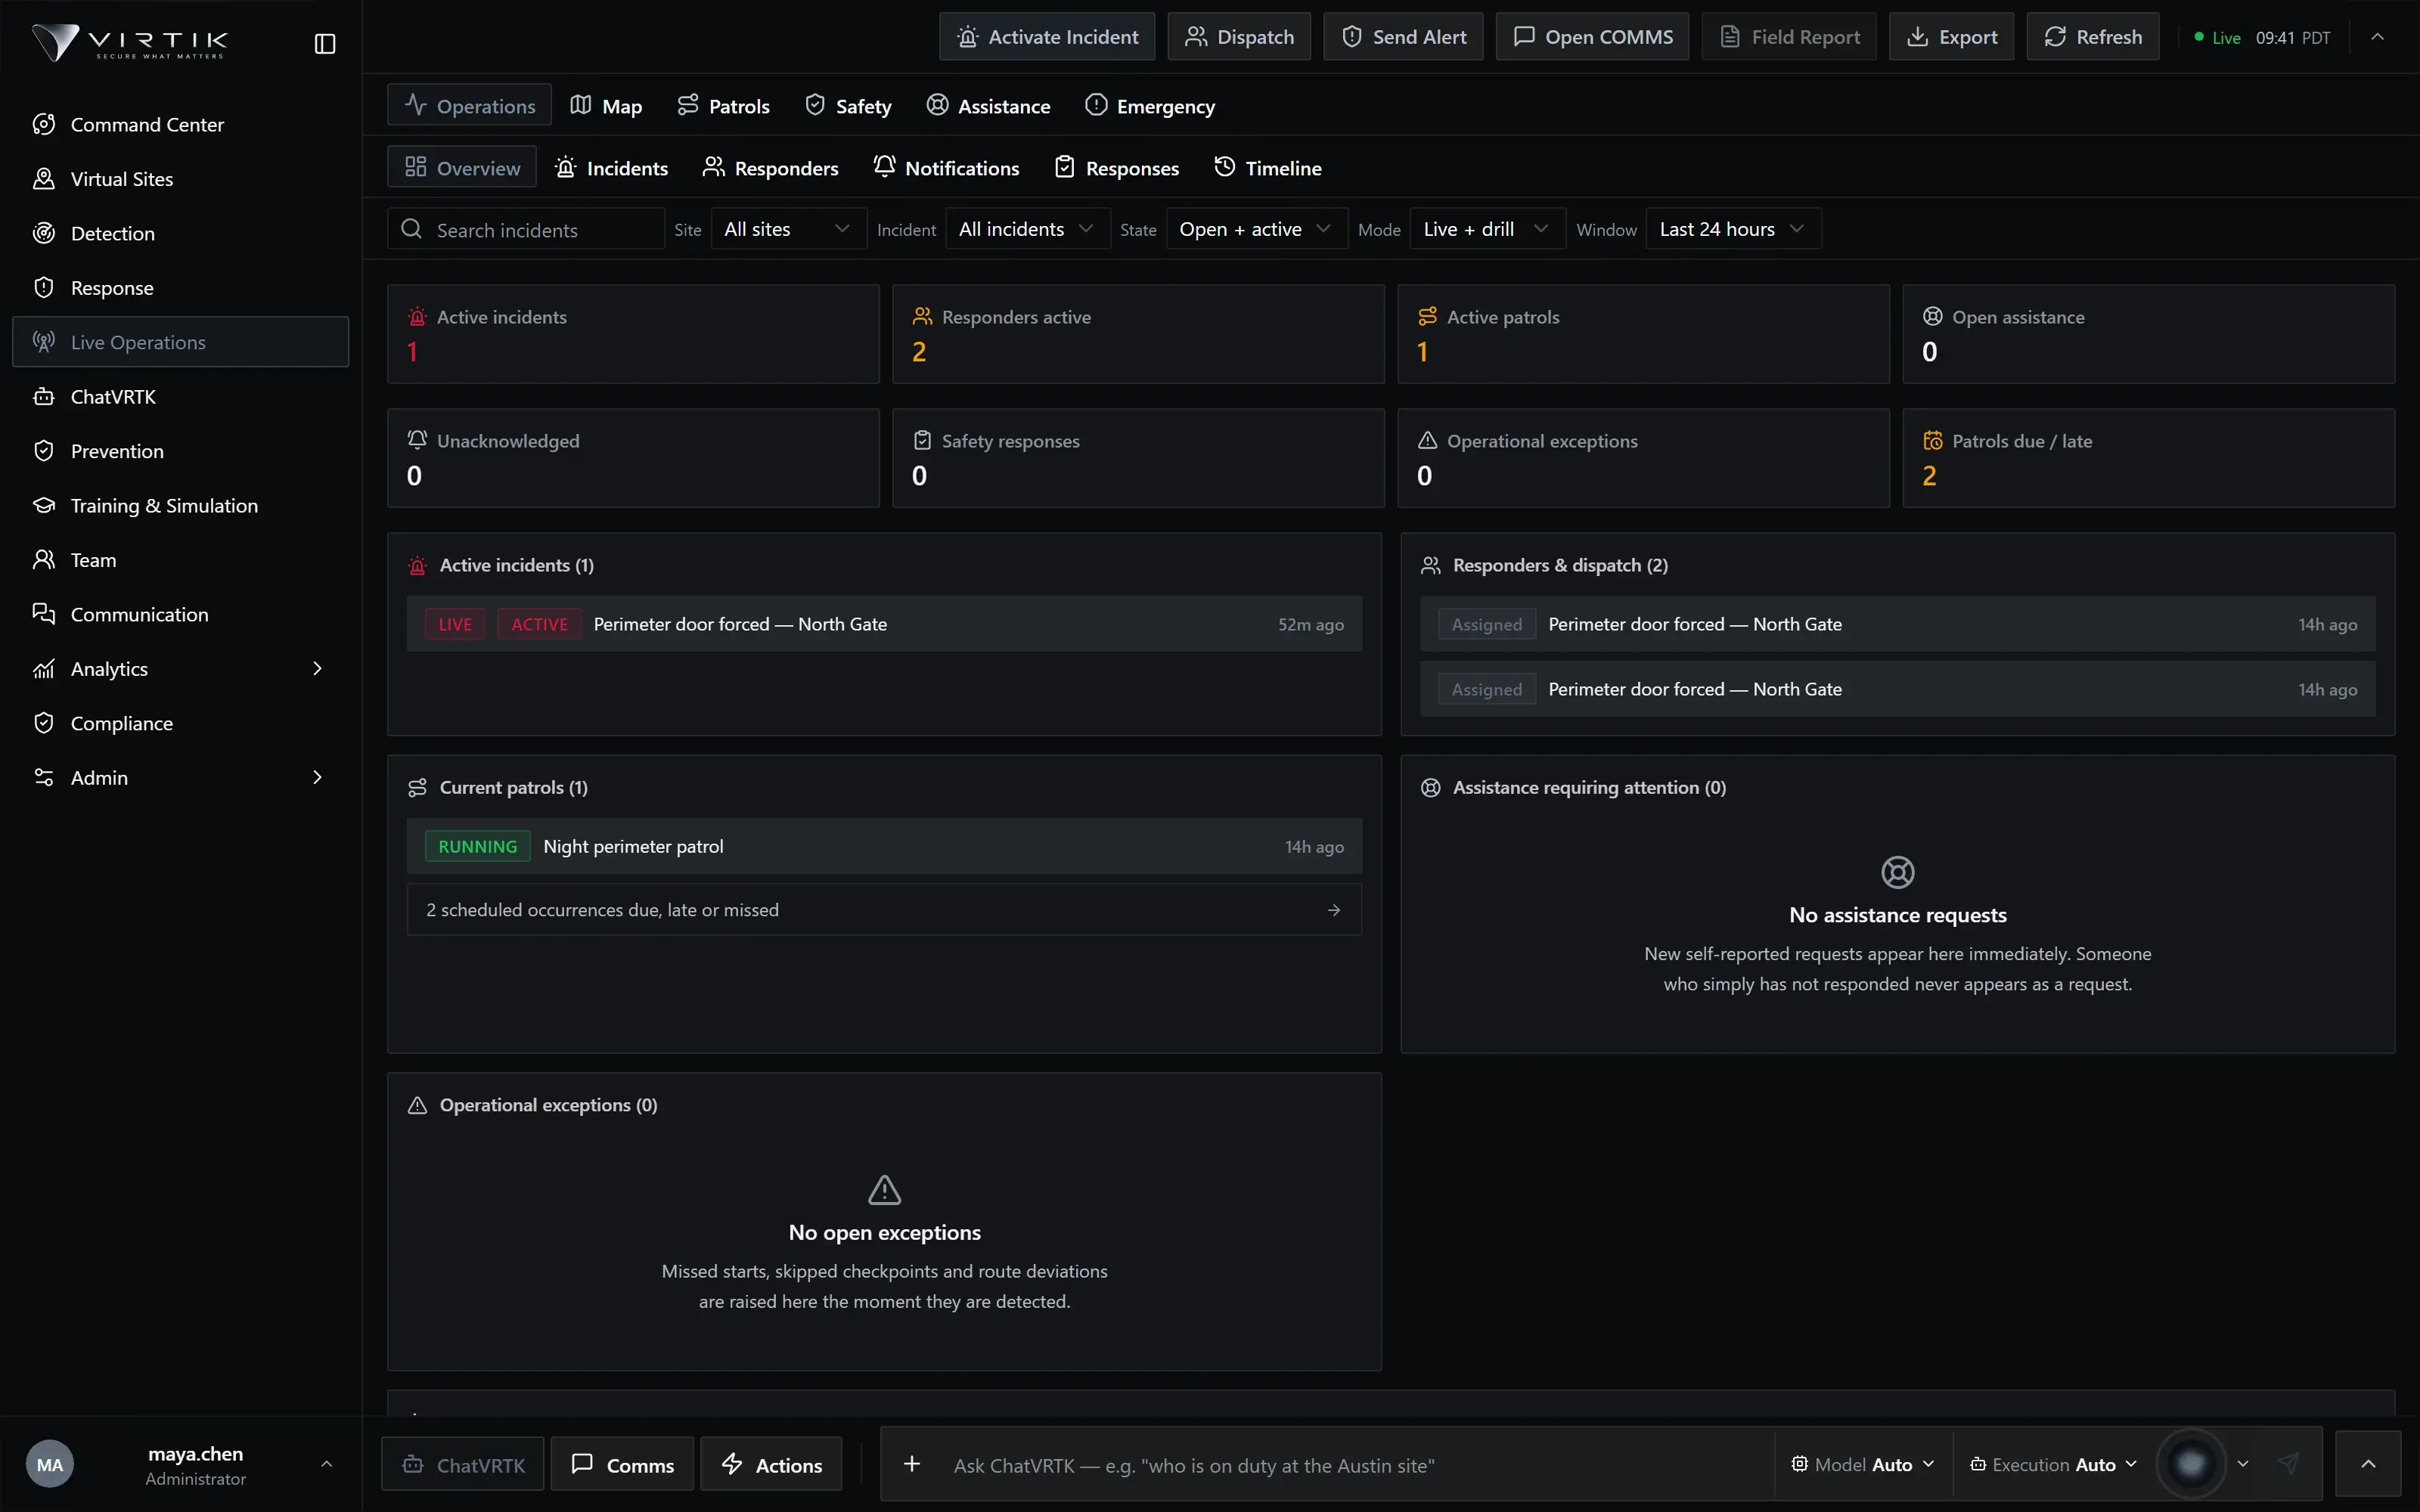Open the Window dropdown Last 24 hours
Image resolution: width=2420 pixels, height=1512 pixels.
1733,229
